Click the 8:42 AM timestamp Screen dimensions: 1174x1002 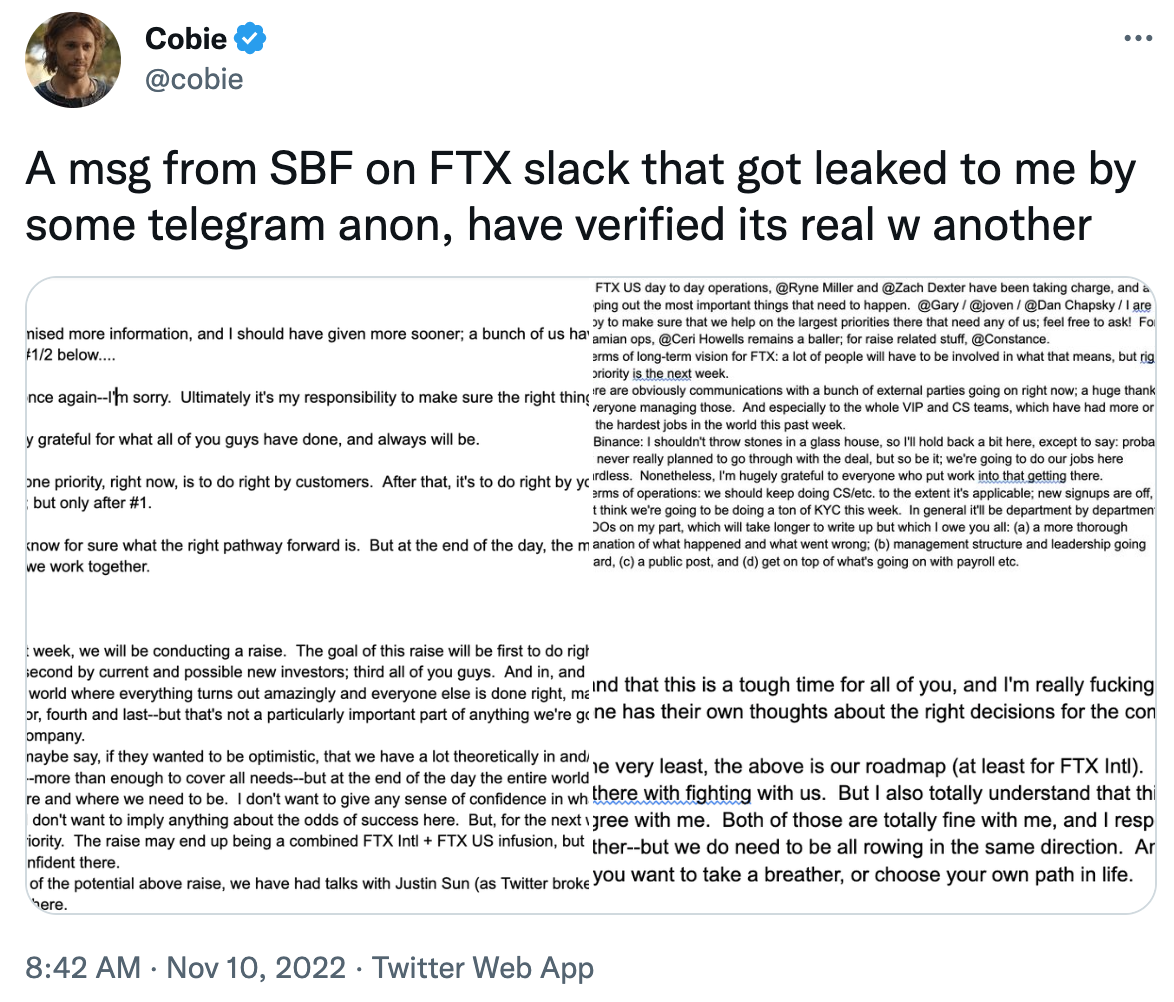83,968
